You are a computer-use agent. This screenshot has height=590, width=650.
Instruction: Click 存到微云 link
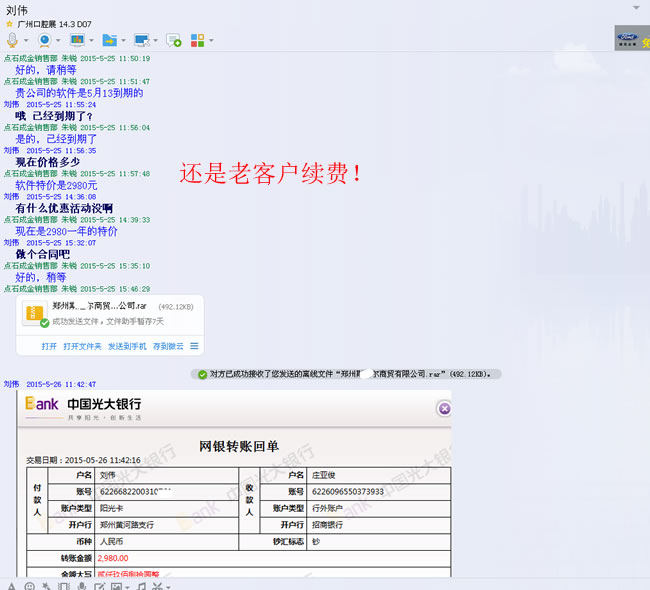[168, 346]
